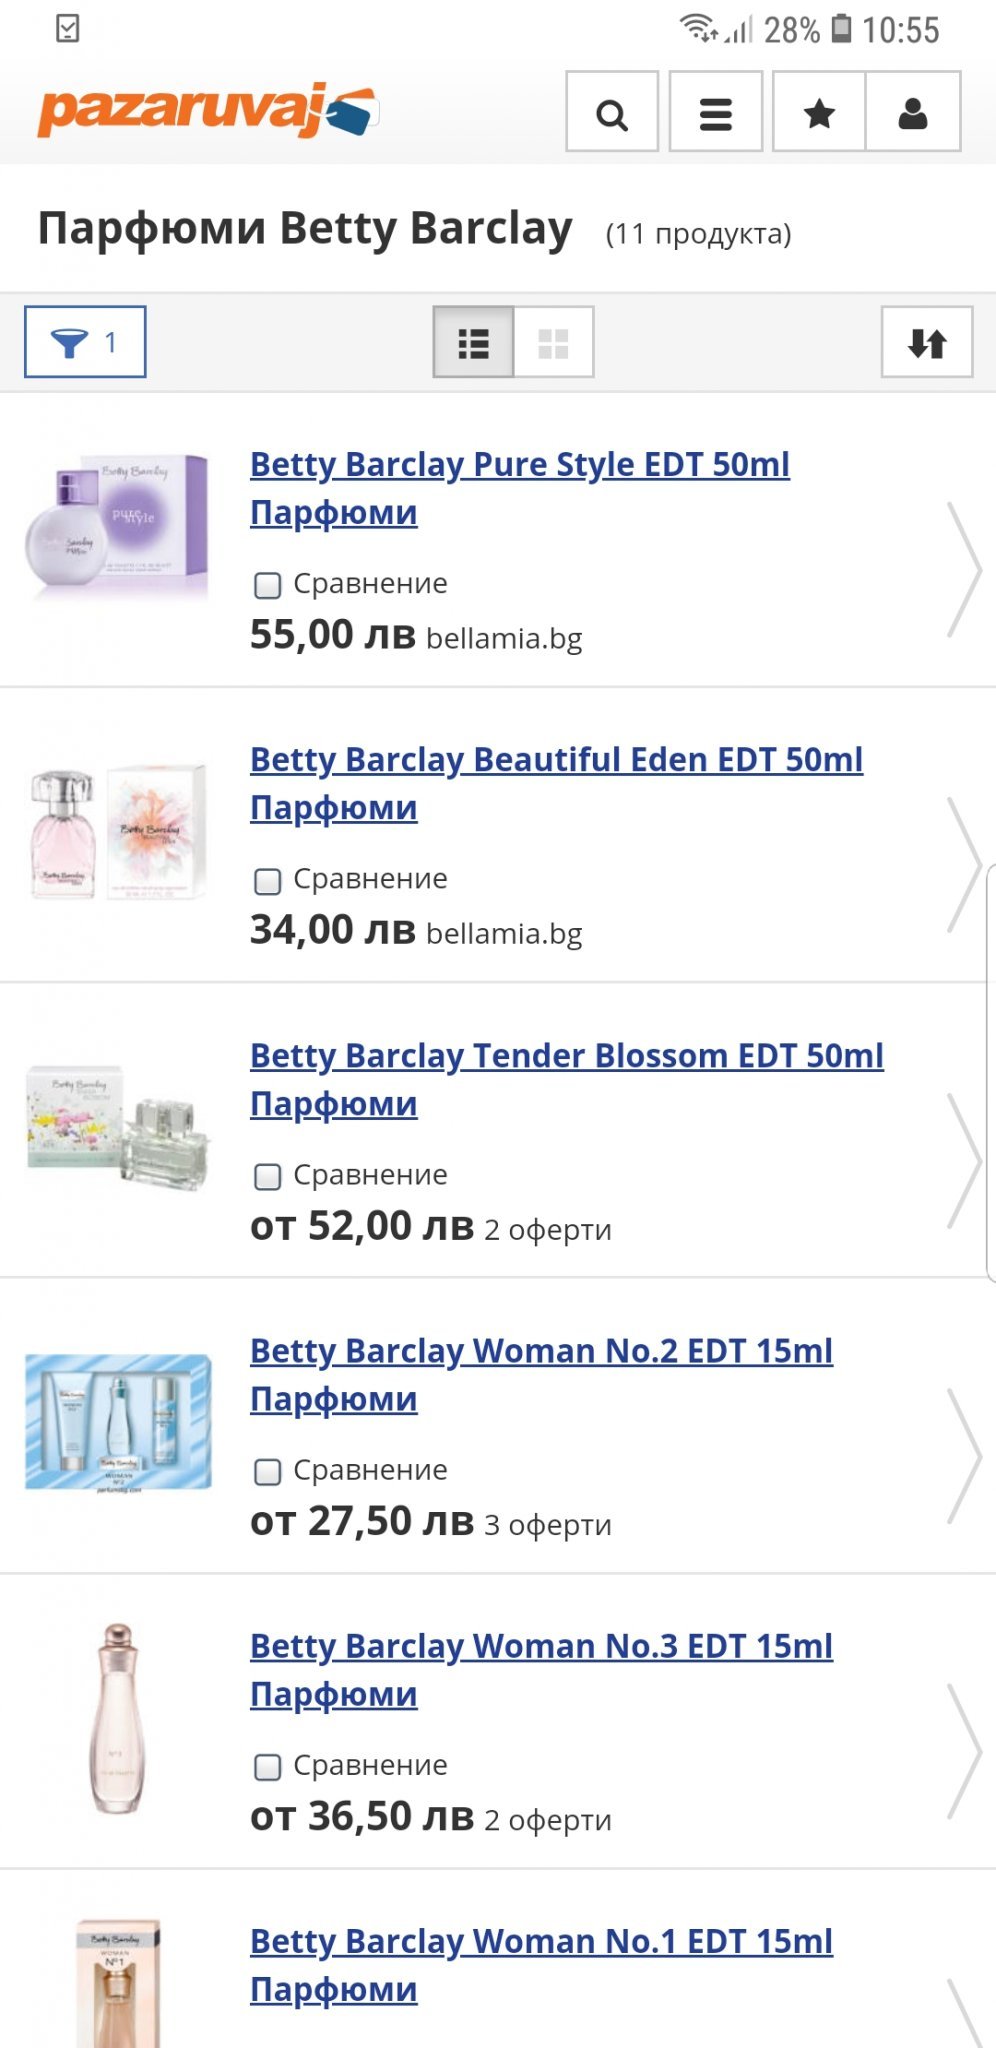Tap the Pure Style perfume thumbnail
This screenshot has width=996, height=2048.
(x=118, y=527)
